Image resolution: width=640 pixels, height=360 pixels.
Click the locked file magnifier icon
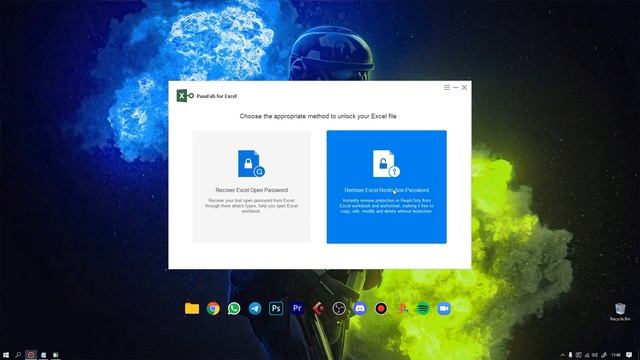pyautogui.click(x=251, y=164)
